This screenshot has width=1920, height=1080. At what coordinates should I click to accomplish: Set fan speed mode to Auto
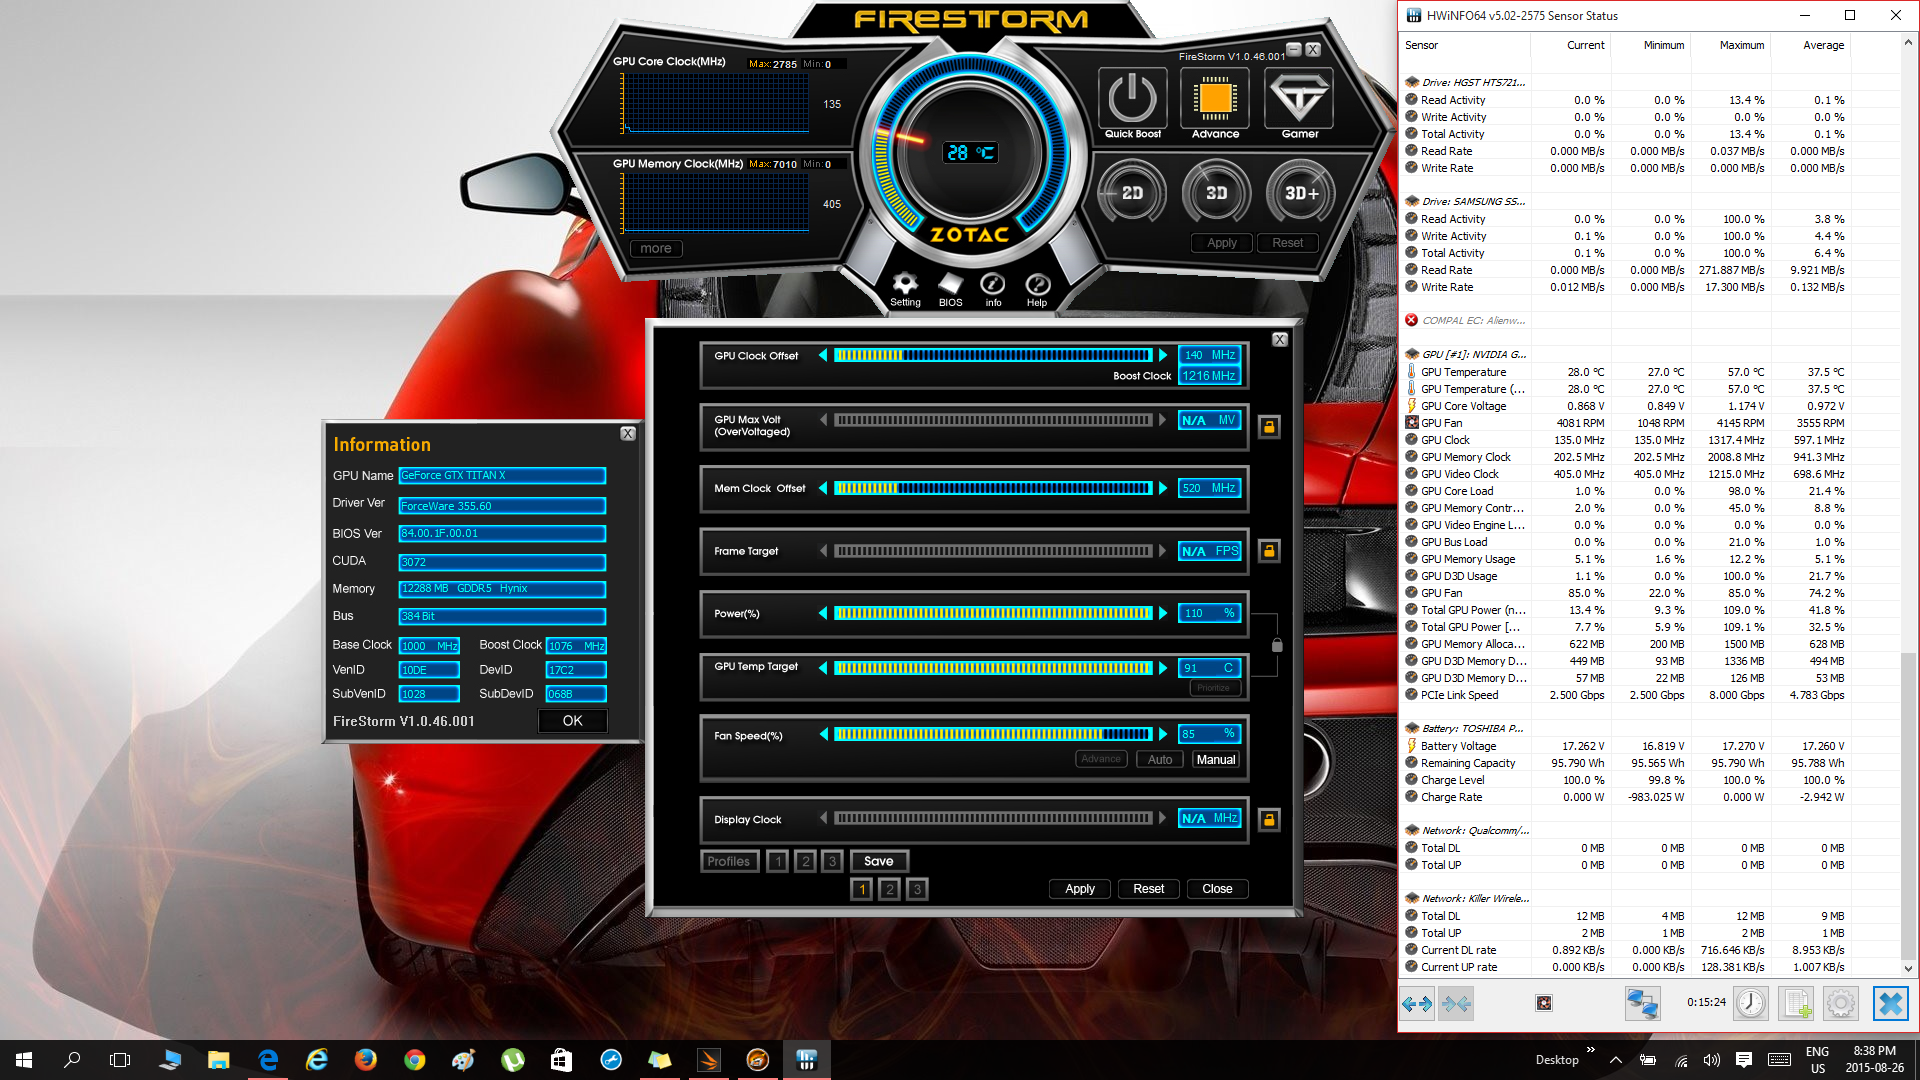1160,760
